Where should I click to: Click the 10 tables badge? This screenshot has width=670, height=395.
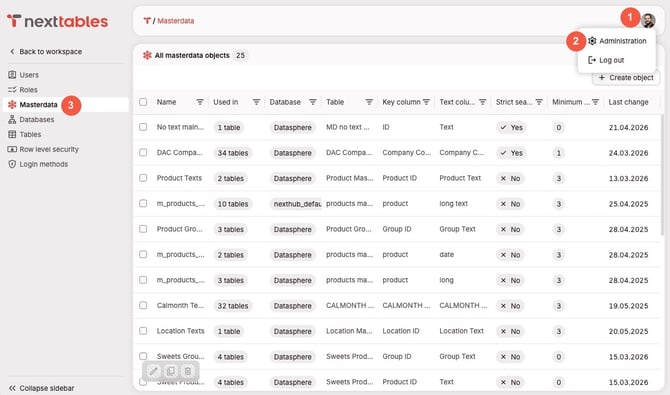(x=232, y=204)
